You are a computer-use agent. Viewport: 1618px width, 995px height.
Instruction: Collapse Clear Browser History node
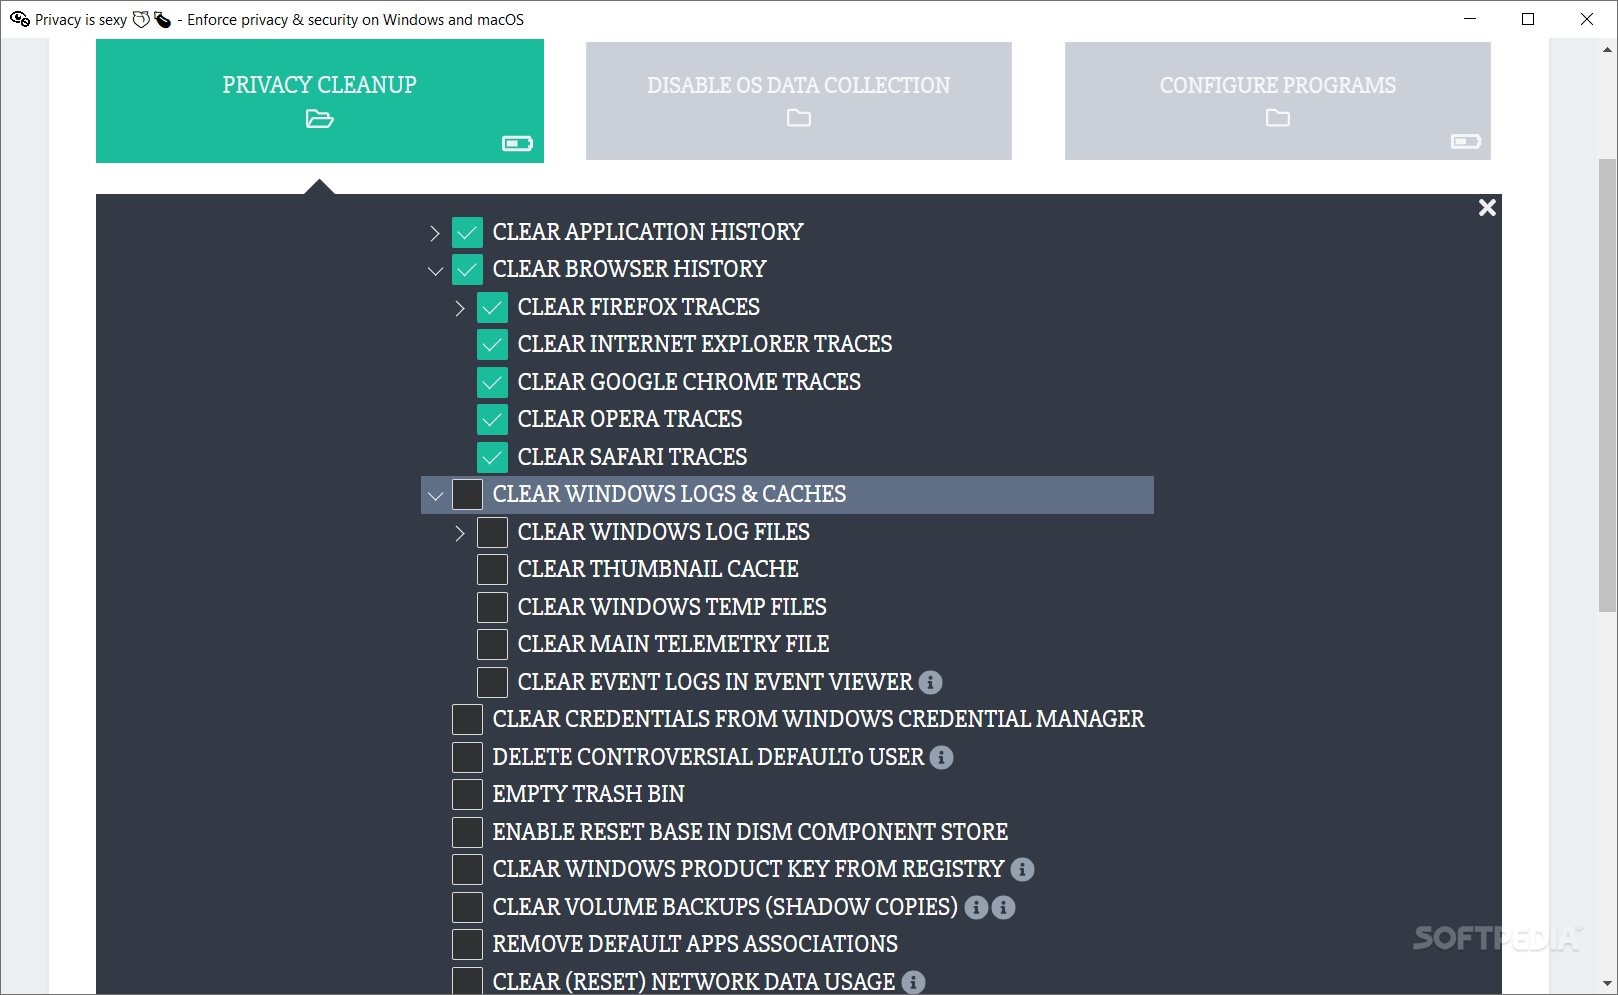pyautogui.click(x=435, y=271)
